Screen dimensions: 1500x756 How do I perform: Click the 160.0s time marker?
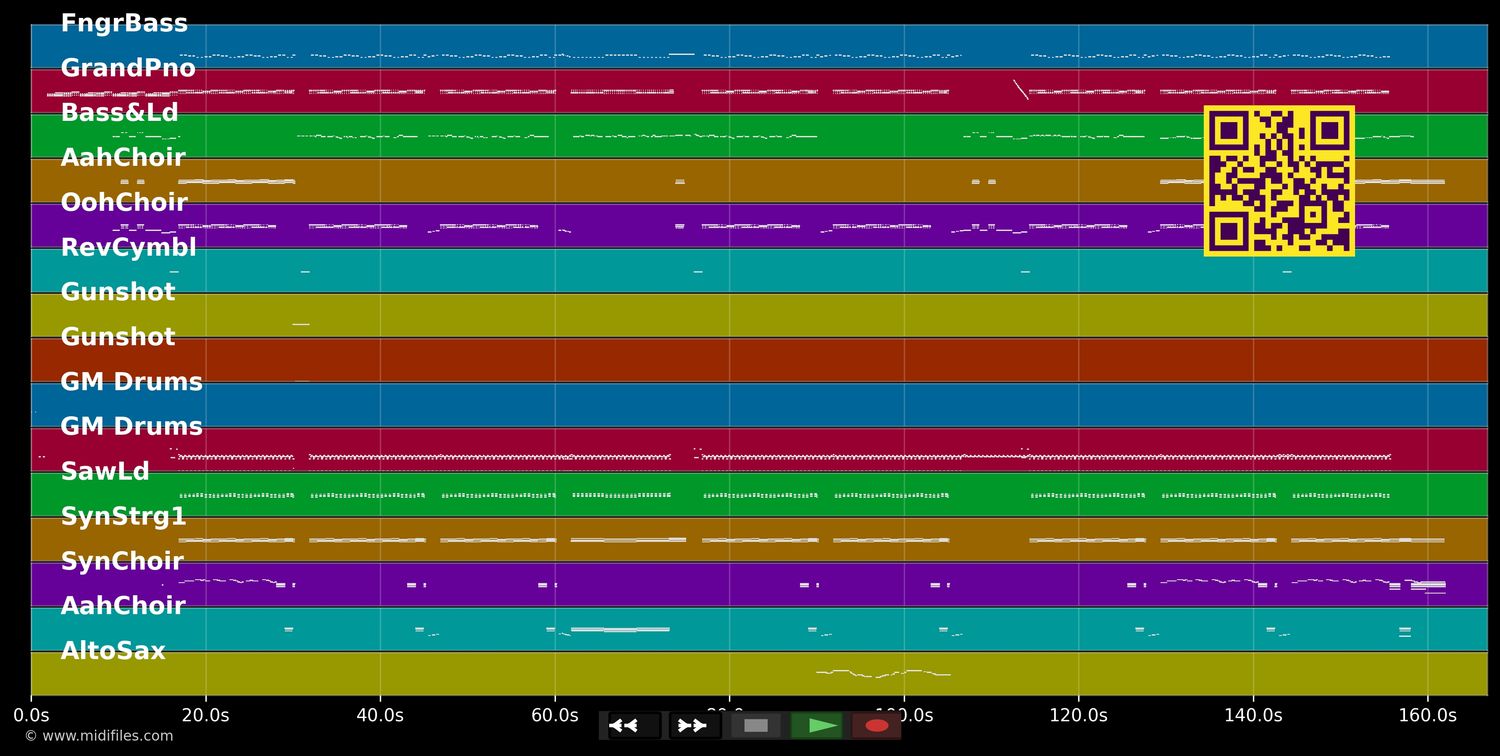coord(1427,716)
